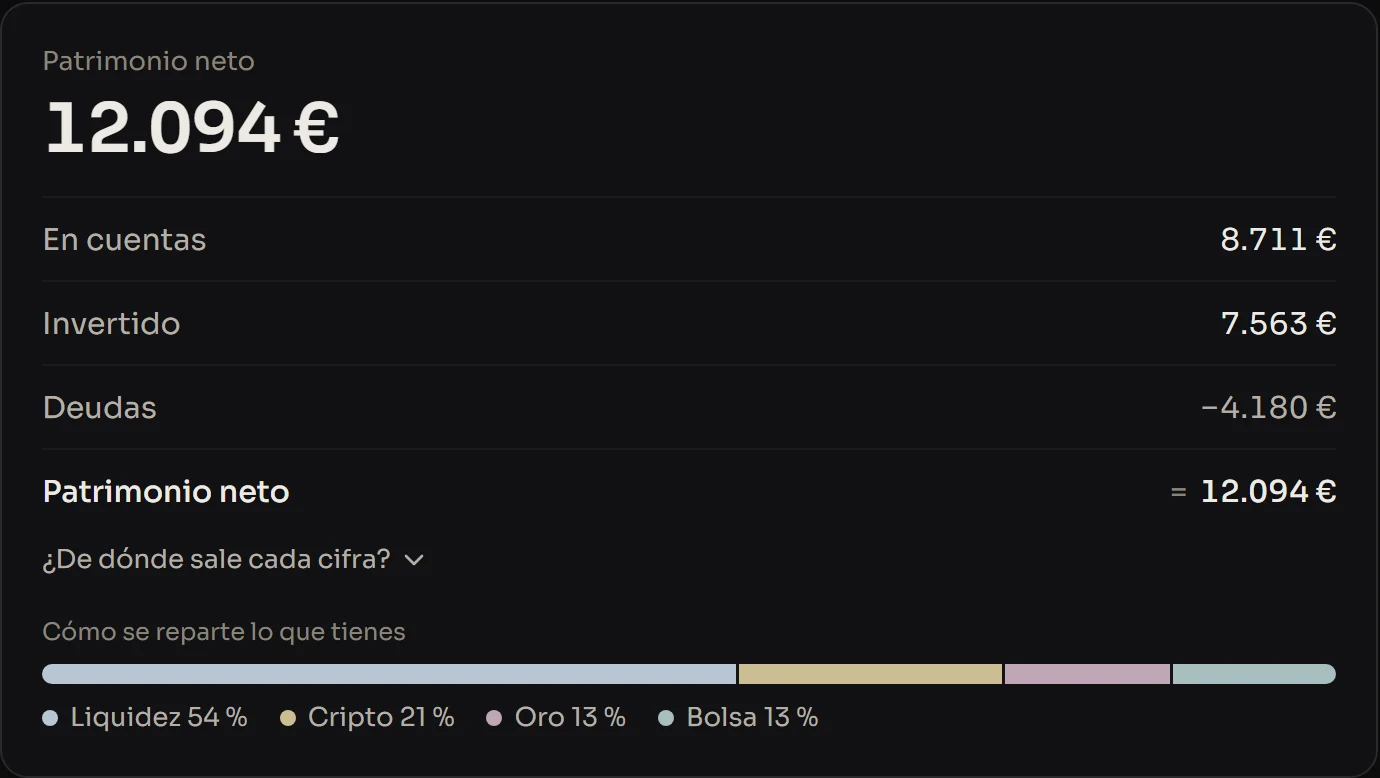Click the Oro 13 % legend label
This screenshot has width=1380, height=778.
click(570, 717)
